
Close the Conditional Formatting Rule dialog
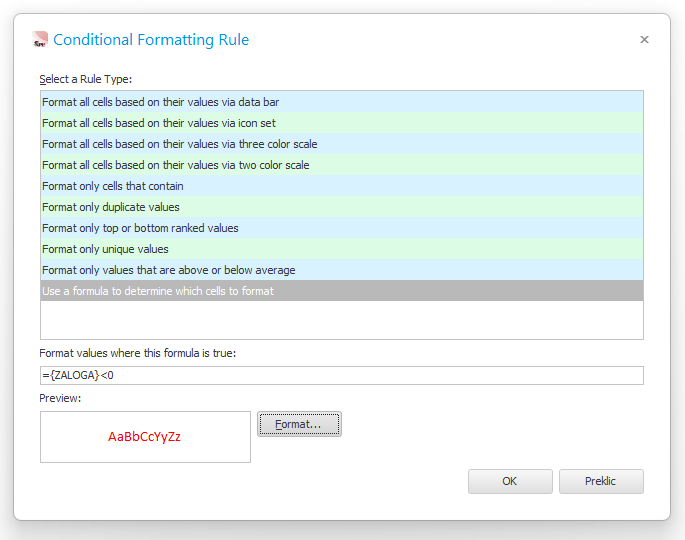pyautogui.click(x=644, y=40)
